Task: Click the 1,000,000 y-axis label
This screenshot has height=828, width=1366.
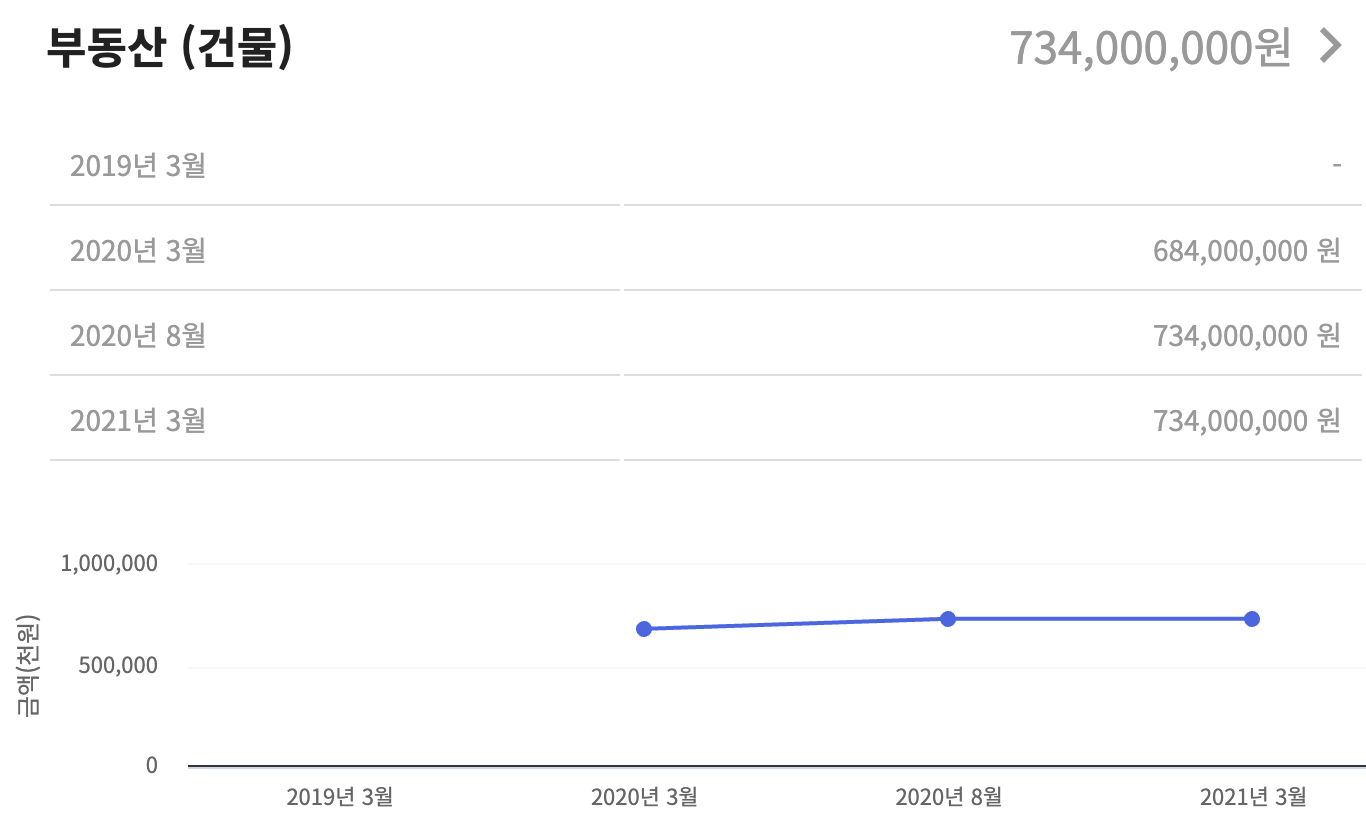Action: [109, 563]
